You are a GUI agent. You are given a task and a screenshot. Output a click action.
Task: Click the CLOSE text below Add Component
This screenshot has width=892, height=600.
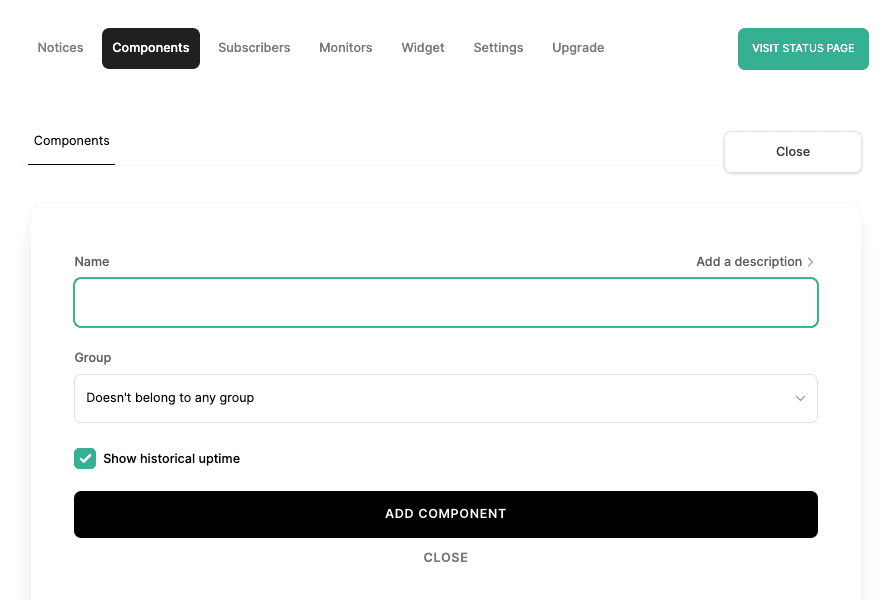tap(446, 558)
